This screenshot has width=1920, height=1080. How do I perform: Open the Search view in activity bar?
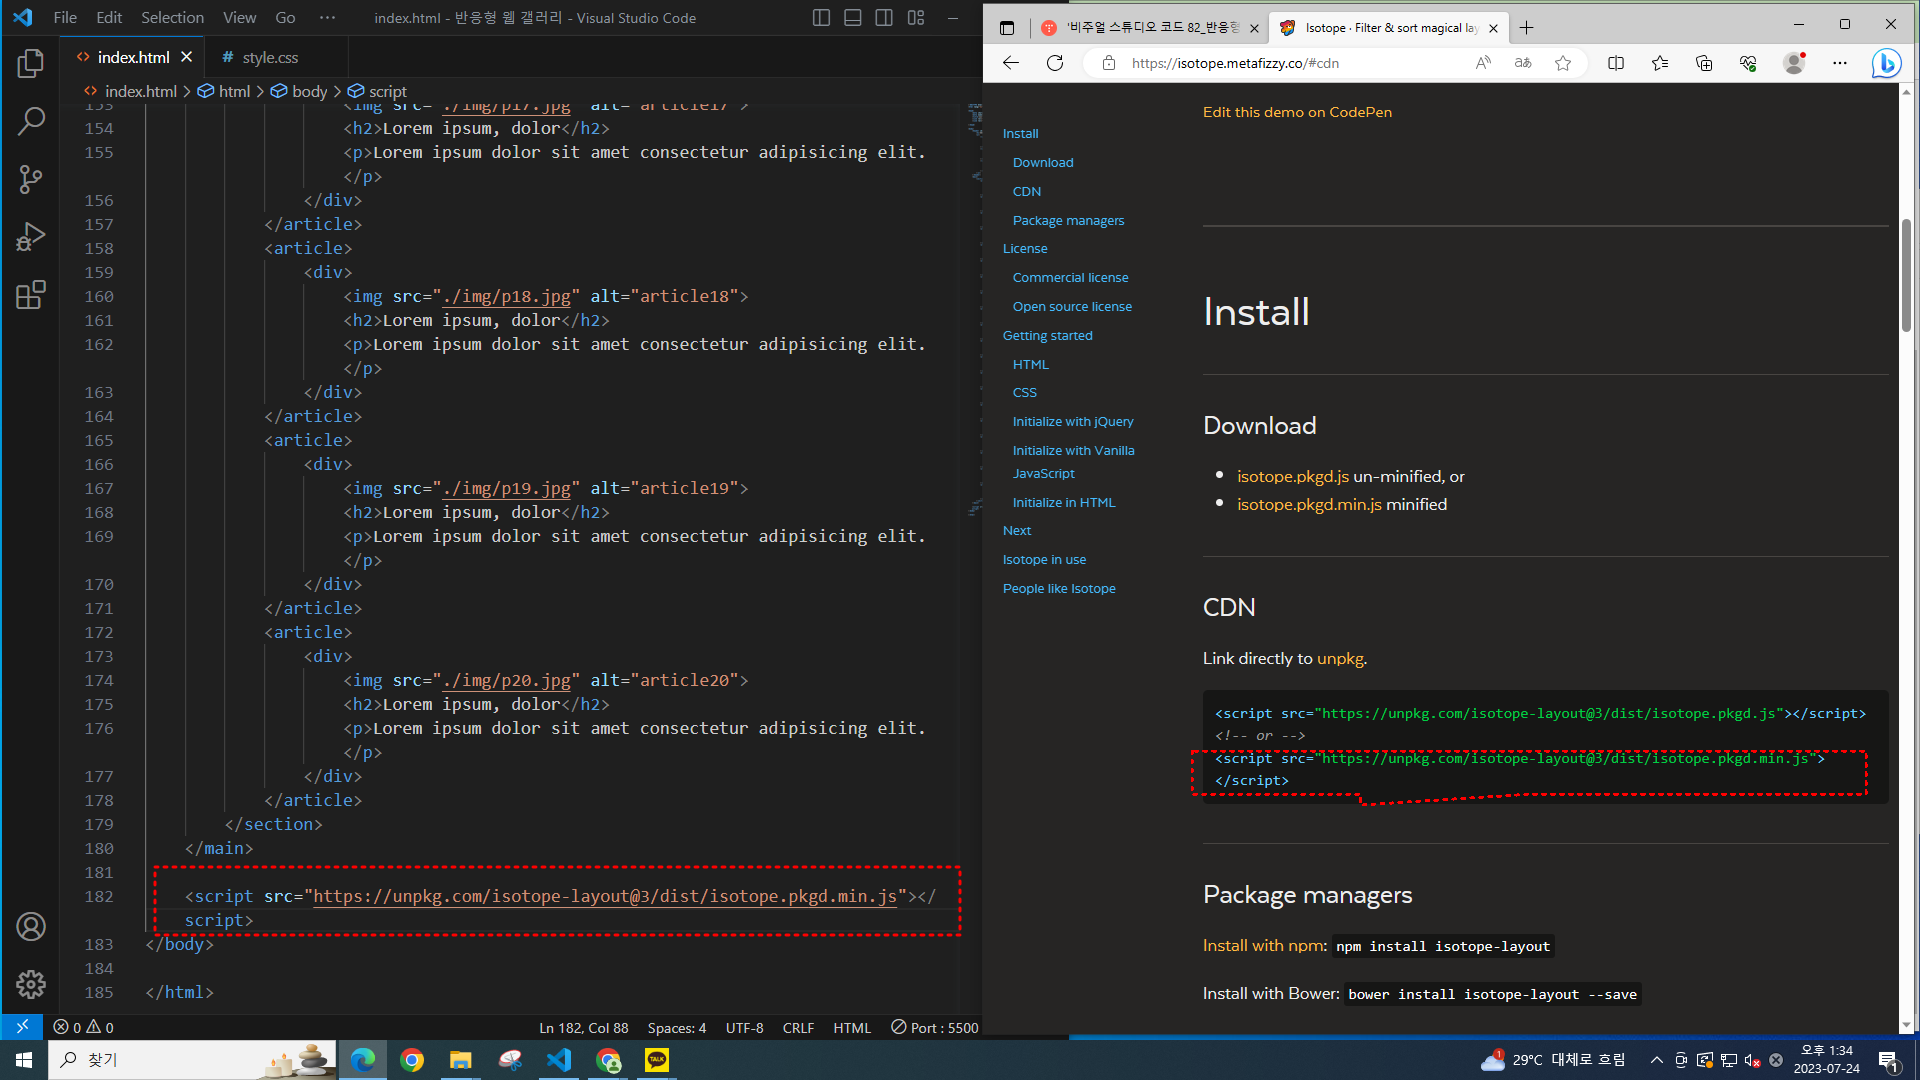31,122
